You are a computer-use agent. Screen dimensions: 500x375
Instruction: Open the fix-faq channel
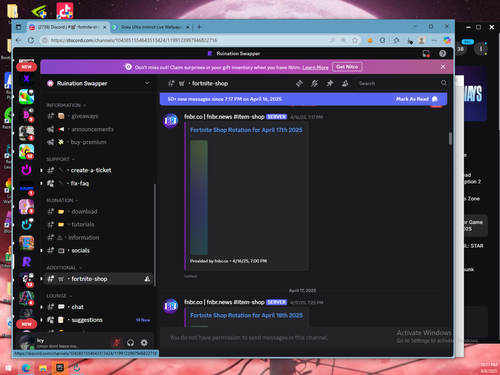(98, 183)
